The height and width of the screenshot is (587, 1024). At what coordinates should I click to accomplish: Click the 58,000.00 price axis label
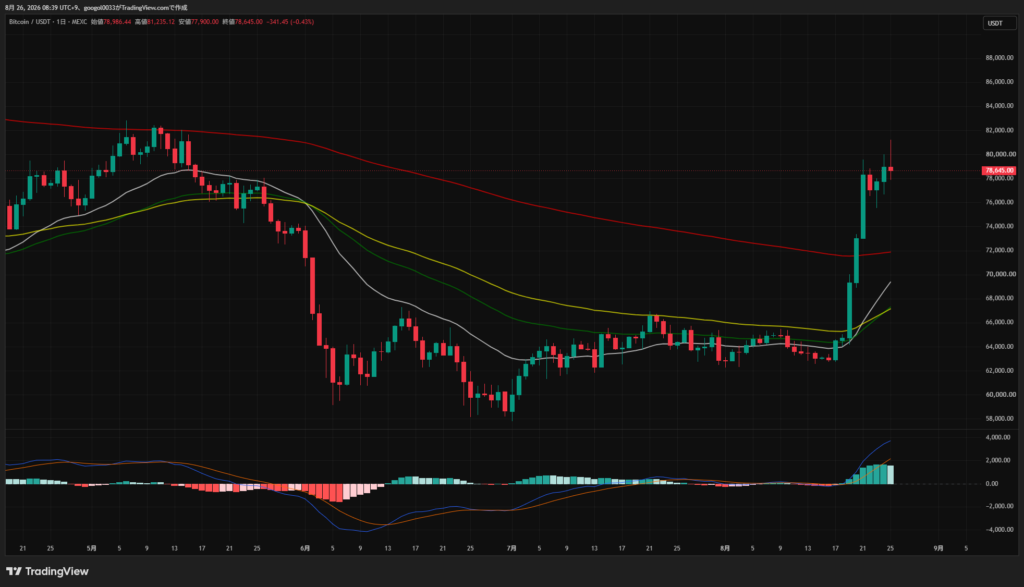(x=999, y=419)
